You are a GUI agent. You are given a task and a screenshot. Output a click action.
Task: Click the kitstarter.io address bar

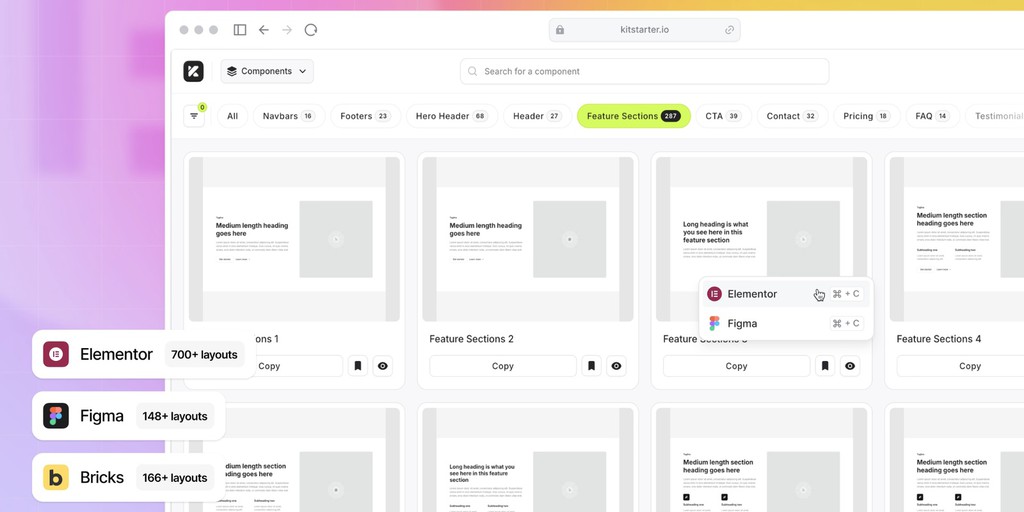pos(645,30)
